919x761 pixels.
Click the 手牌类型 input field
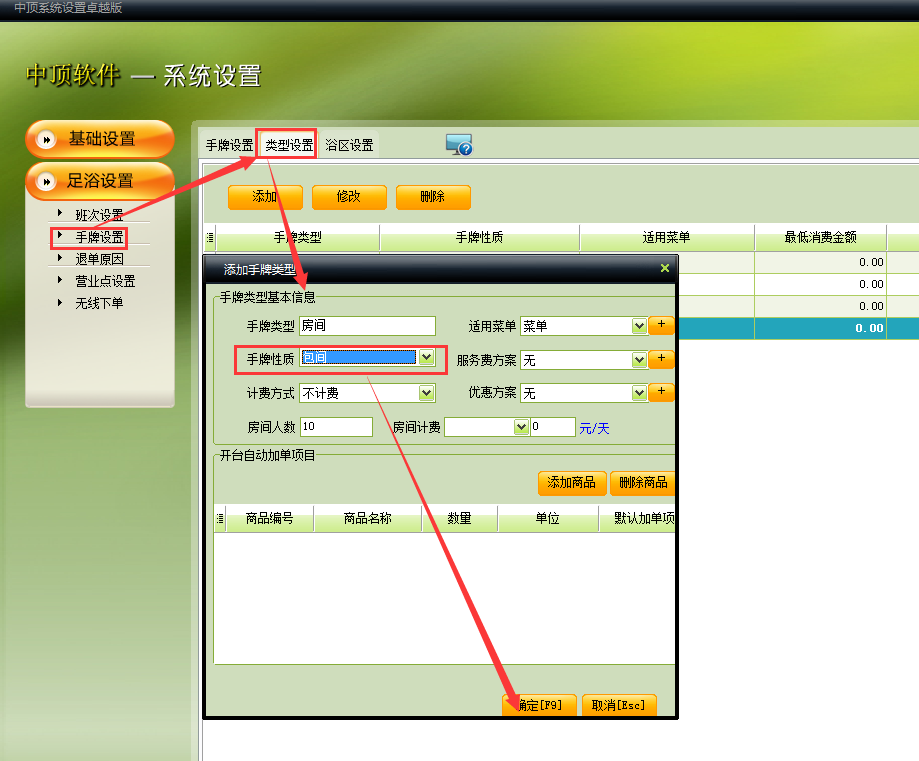(367, 326)
